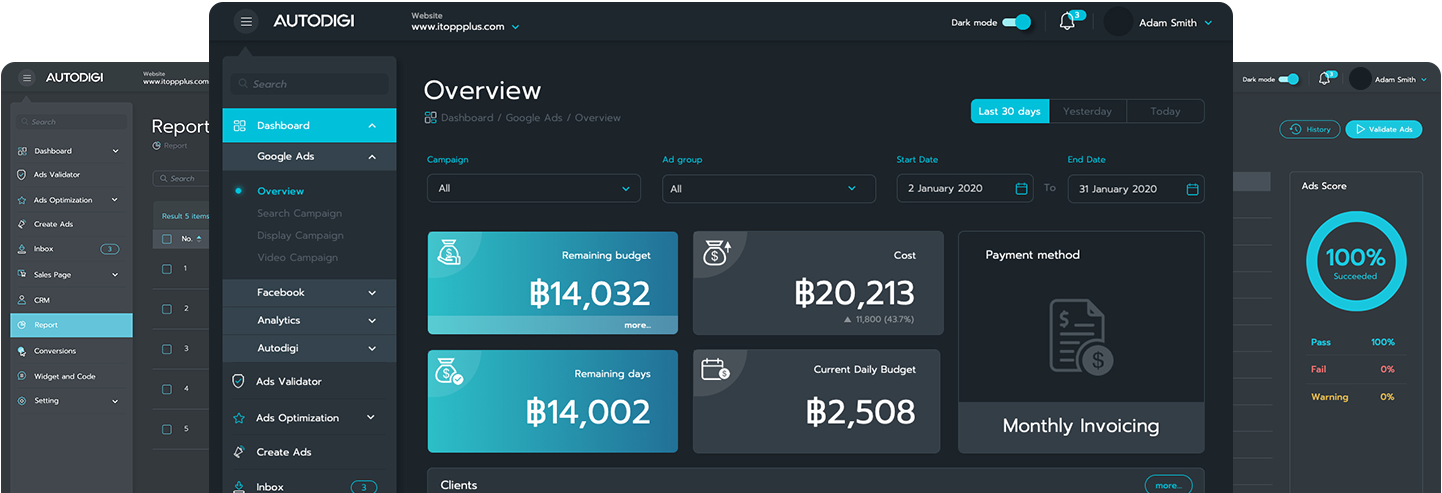The height and width of the screenshot is (493, 1442).
Task: Open Search Campaign submenu item
Action: [x=299, y=213]
